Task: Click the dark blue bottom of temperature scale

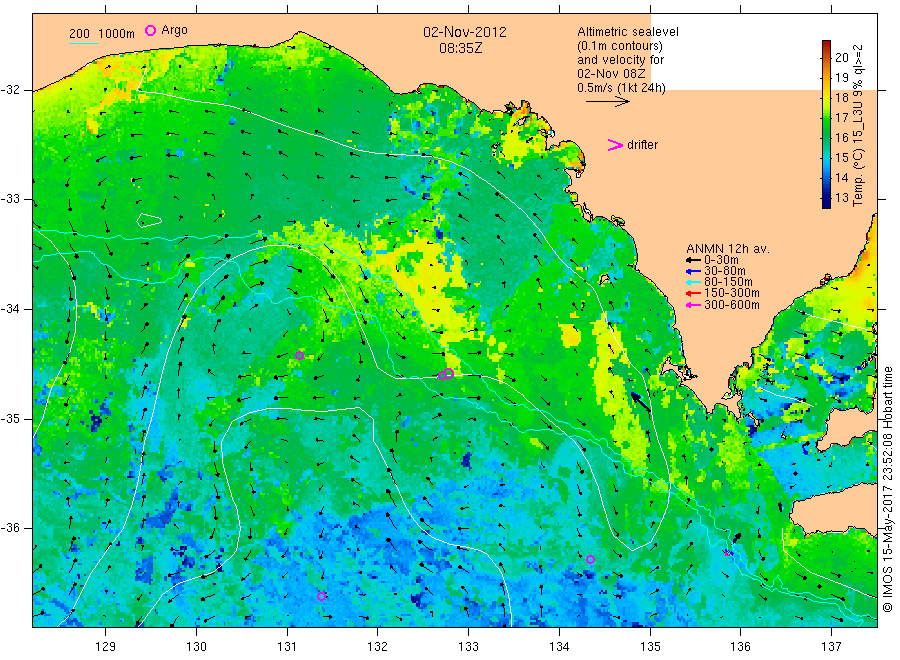Action: (x=826, y=203)
